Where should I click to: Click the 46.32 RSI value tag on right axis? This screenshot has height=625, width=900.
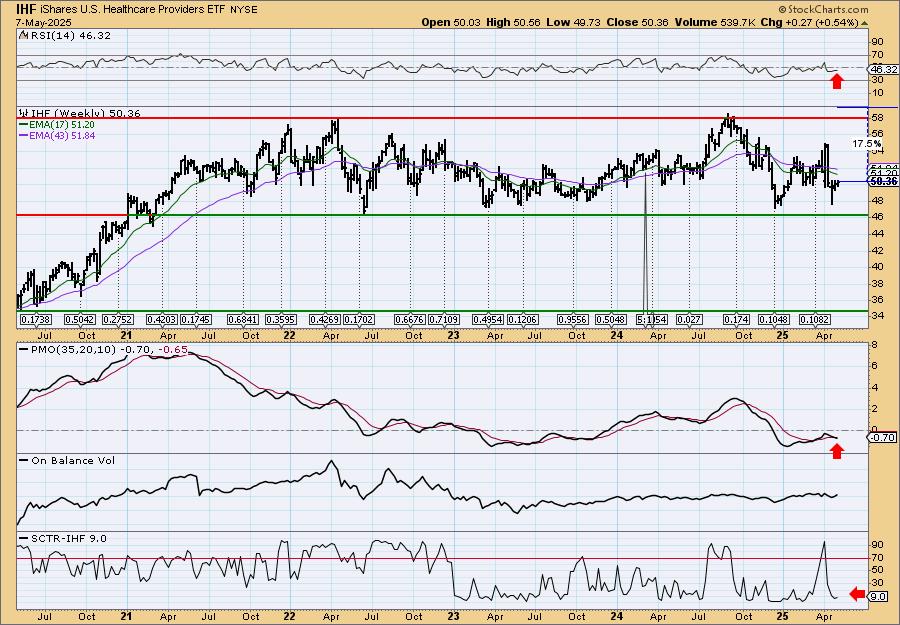(883, 69)
